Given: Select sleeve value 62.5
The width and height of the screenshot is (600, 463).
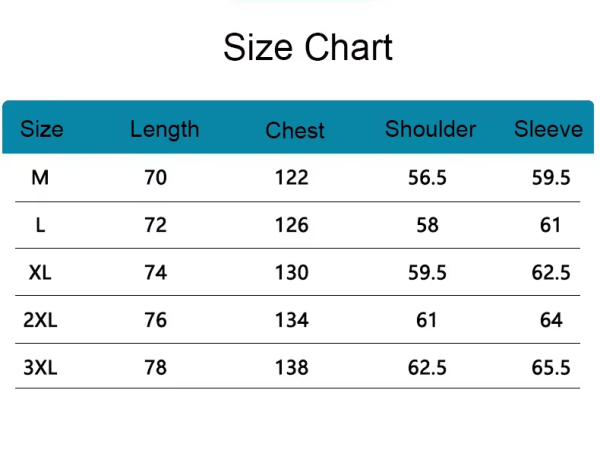Looking at the screenshot, I should pos(550,273).
